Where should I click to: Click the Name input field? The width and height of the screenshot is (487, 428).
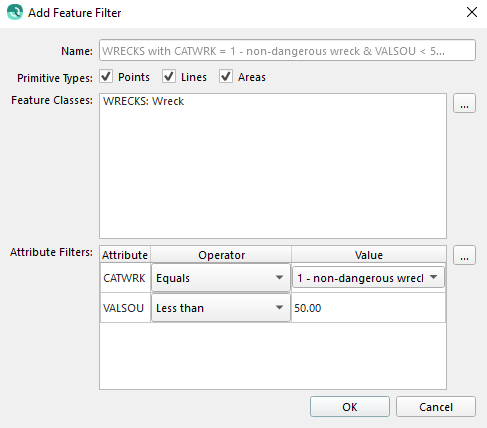tap(287, 51)
